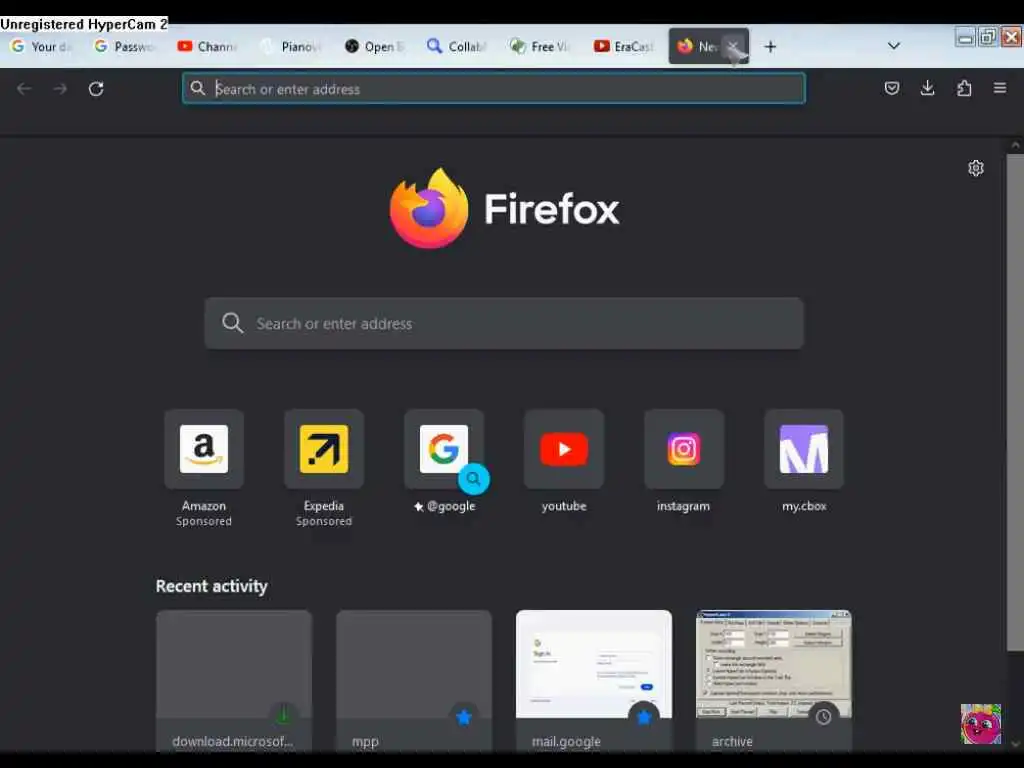Switch to the 'EraCast' tab

click(x=626, y=46)
